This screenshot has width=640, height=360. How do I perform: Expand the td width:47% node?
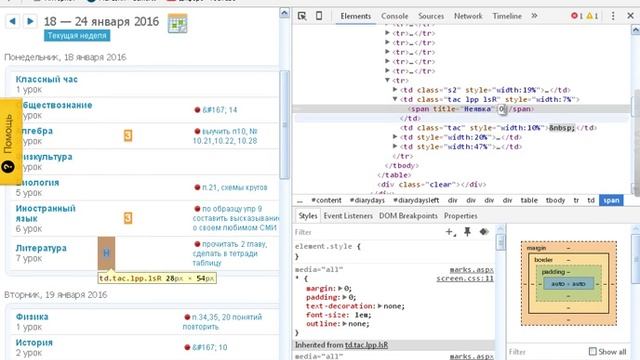point(395,146)
